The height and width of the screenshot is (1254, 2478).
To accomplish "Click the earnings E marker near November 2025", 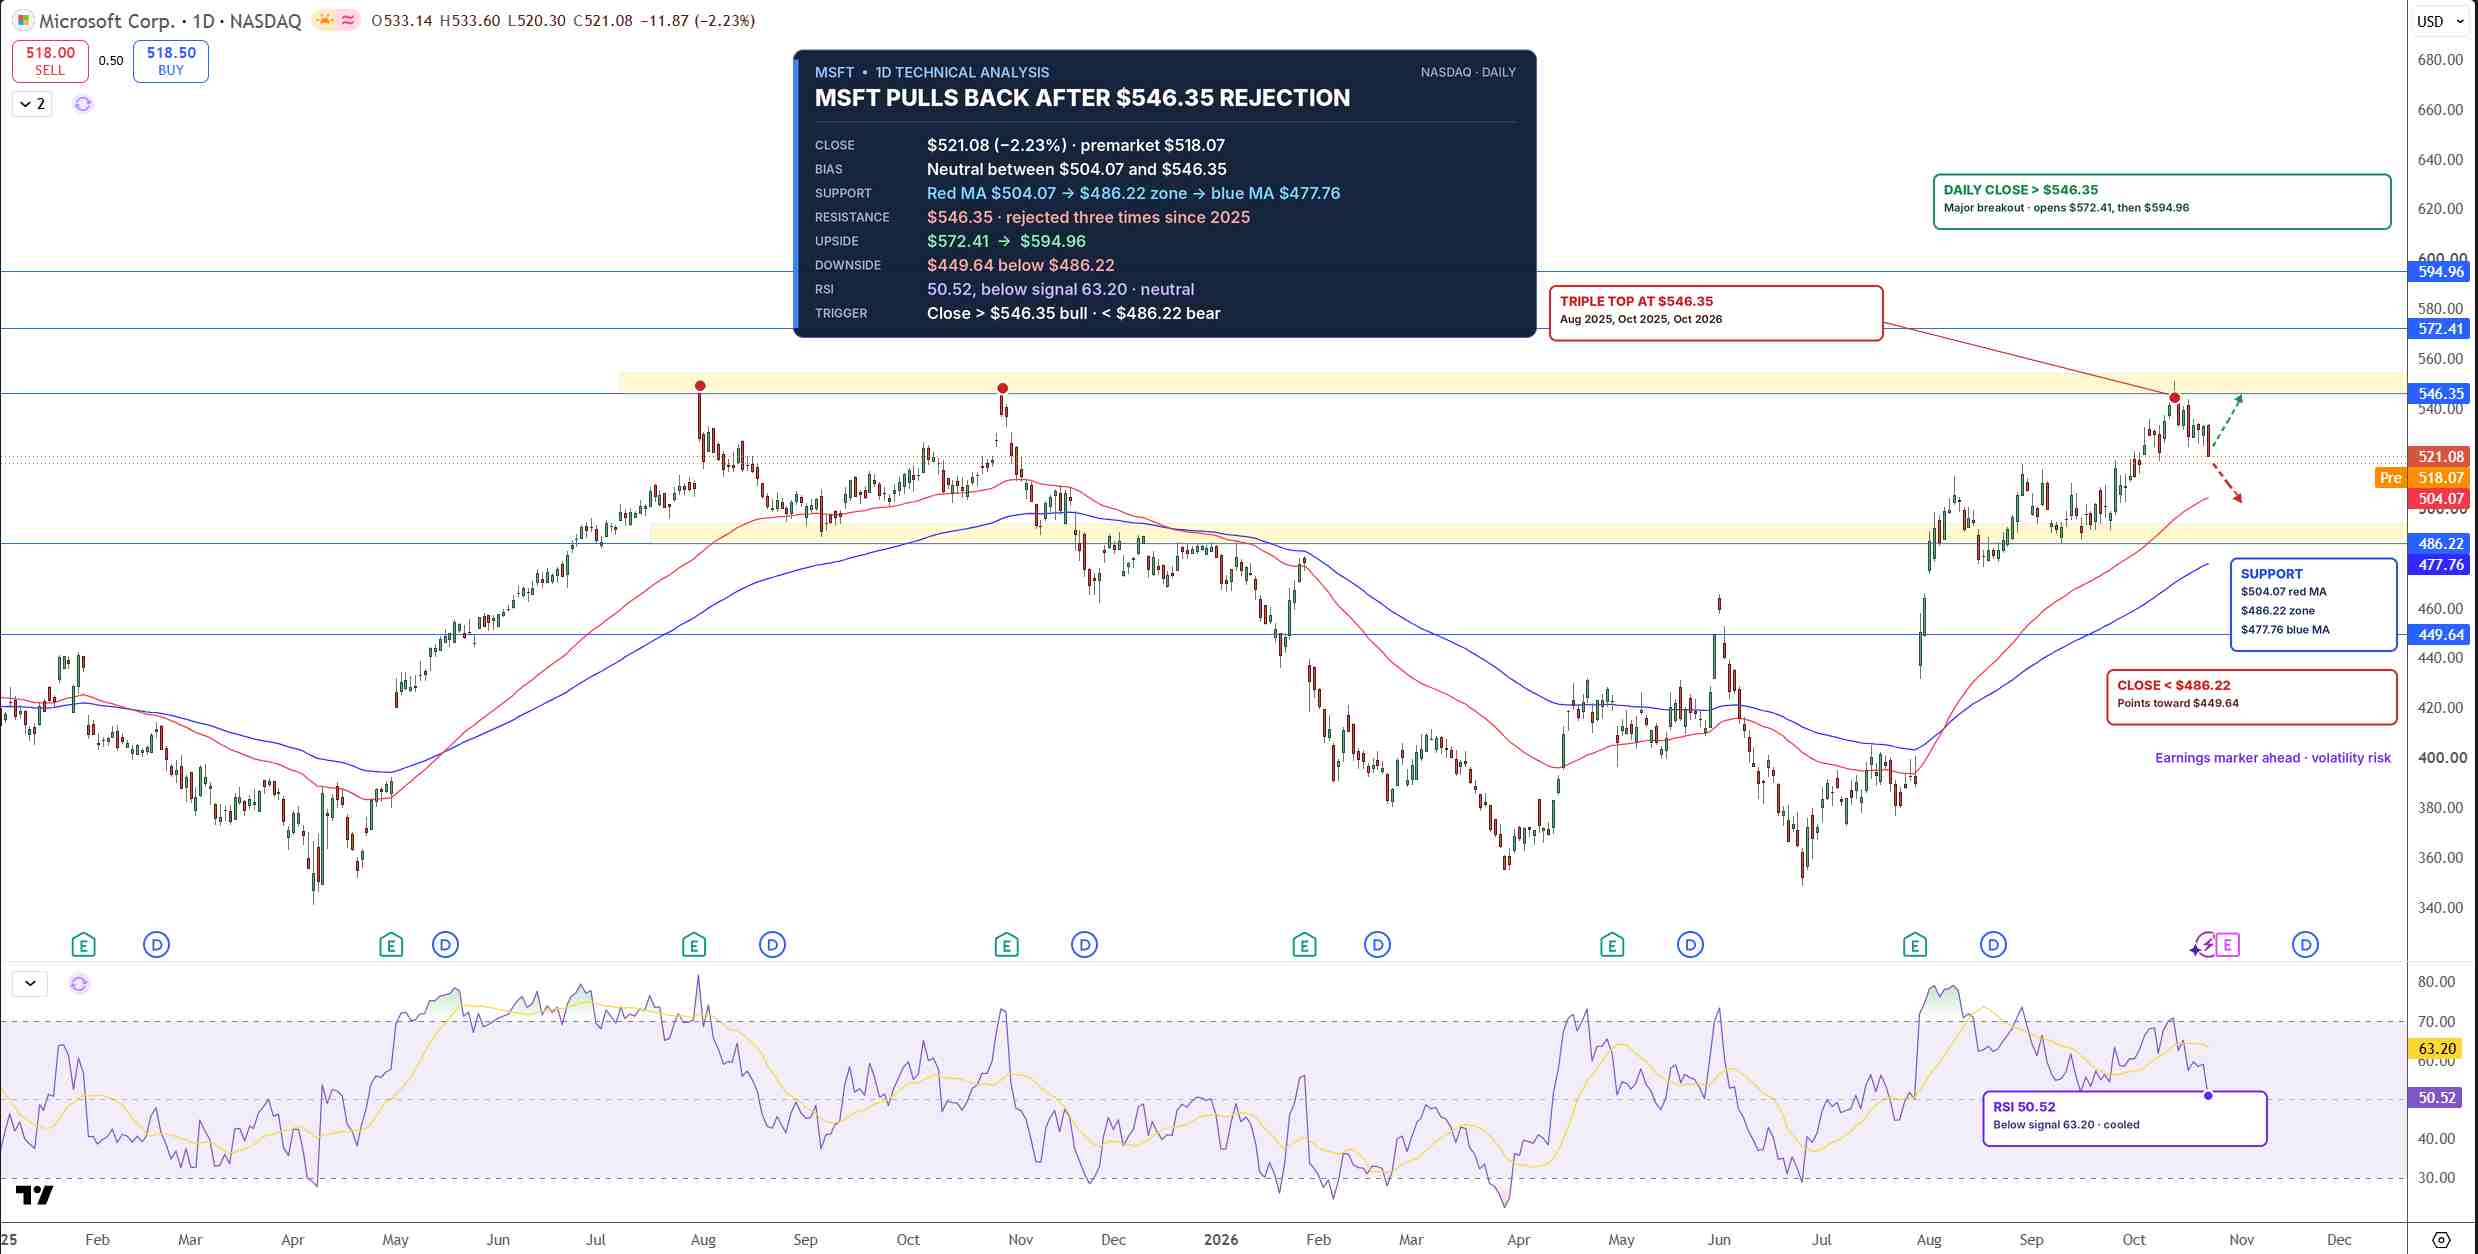I will coord(1007,944).
